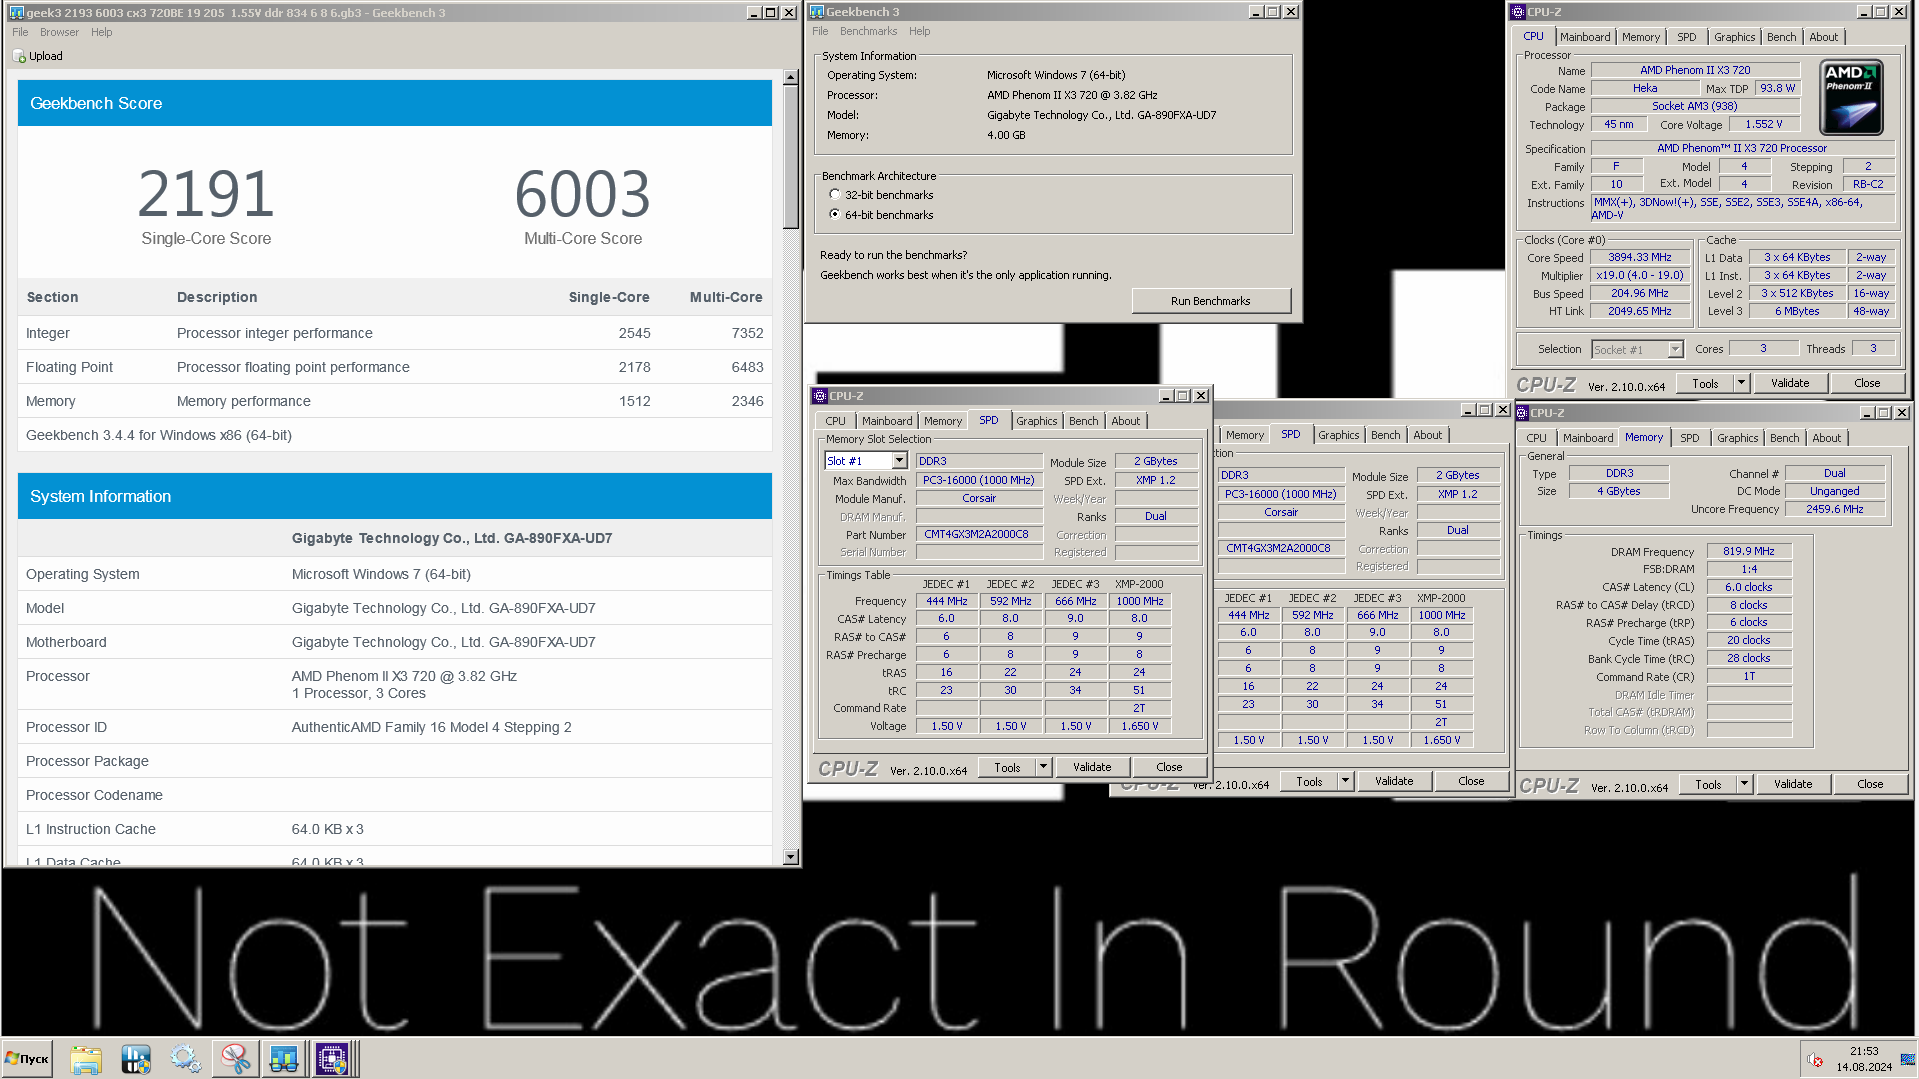
Task: Switch to the Snipping Tool taskbar button
Action: point(235,1058)
